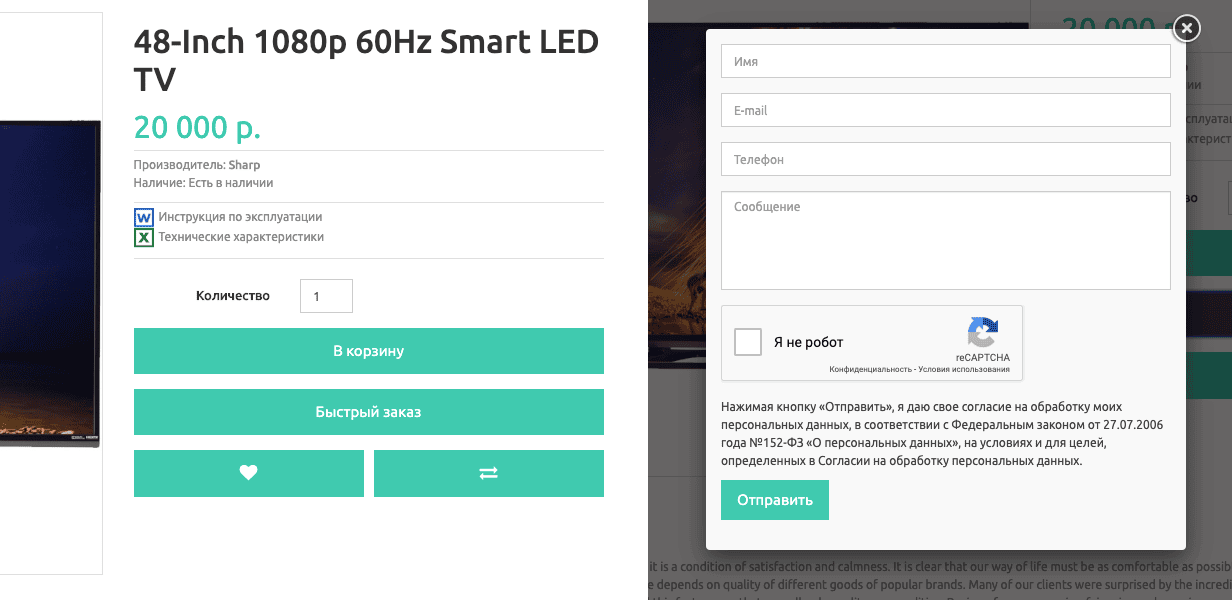Check the "Я не робот" checkbox
The height and width of the screenshot is (615, 1232).
[748, 342]
